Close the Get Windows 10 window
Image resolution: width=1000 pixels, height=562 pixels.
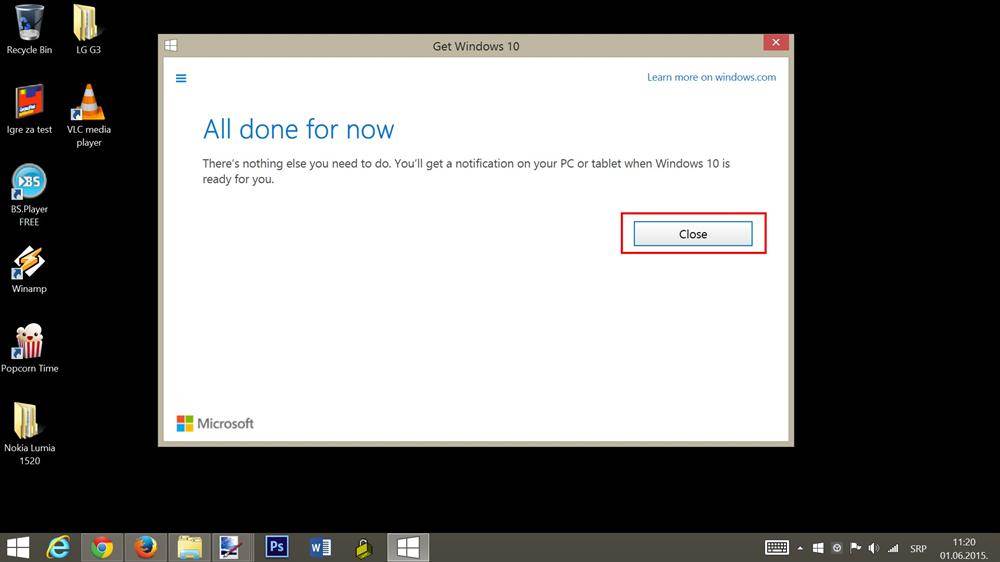point(776,44)
